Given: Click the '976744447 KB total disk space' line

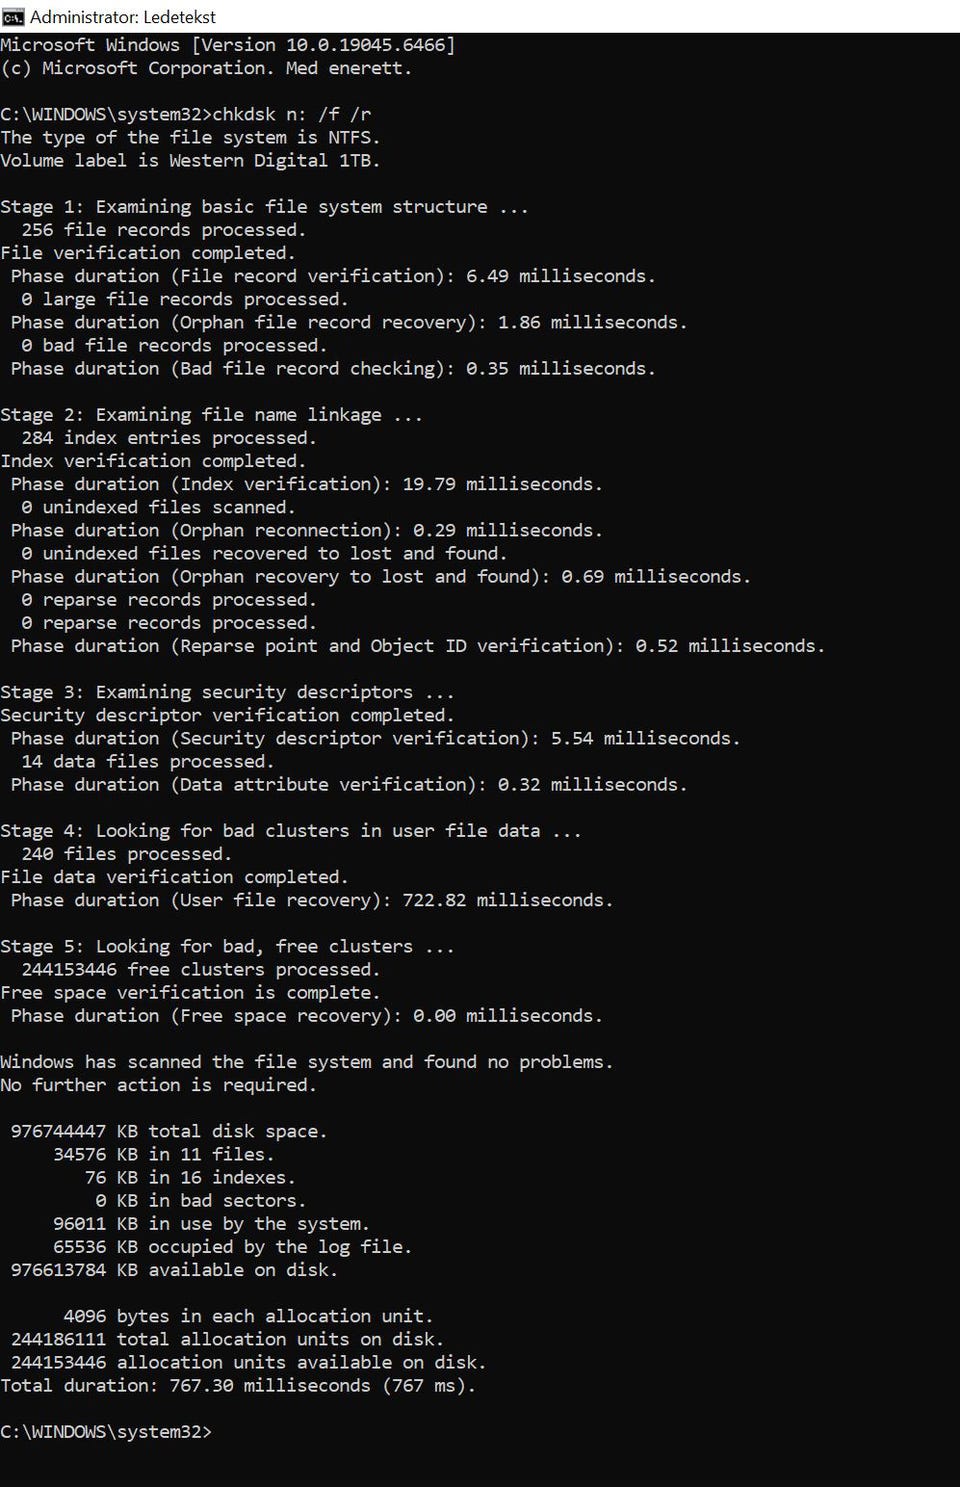Looking at the screenshot, I should click(x=169, y=1131).
